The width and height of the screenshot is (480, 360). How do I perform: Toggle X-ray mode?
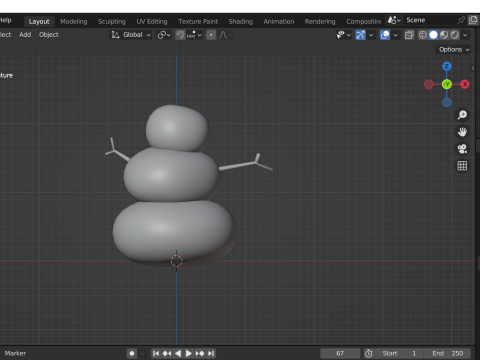coord(409,35)
